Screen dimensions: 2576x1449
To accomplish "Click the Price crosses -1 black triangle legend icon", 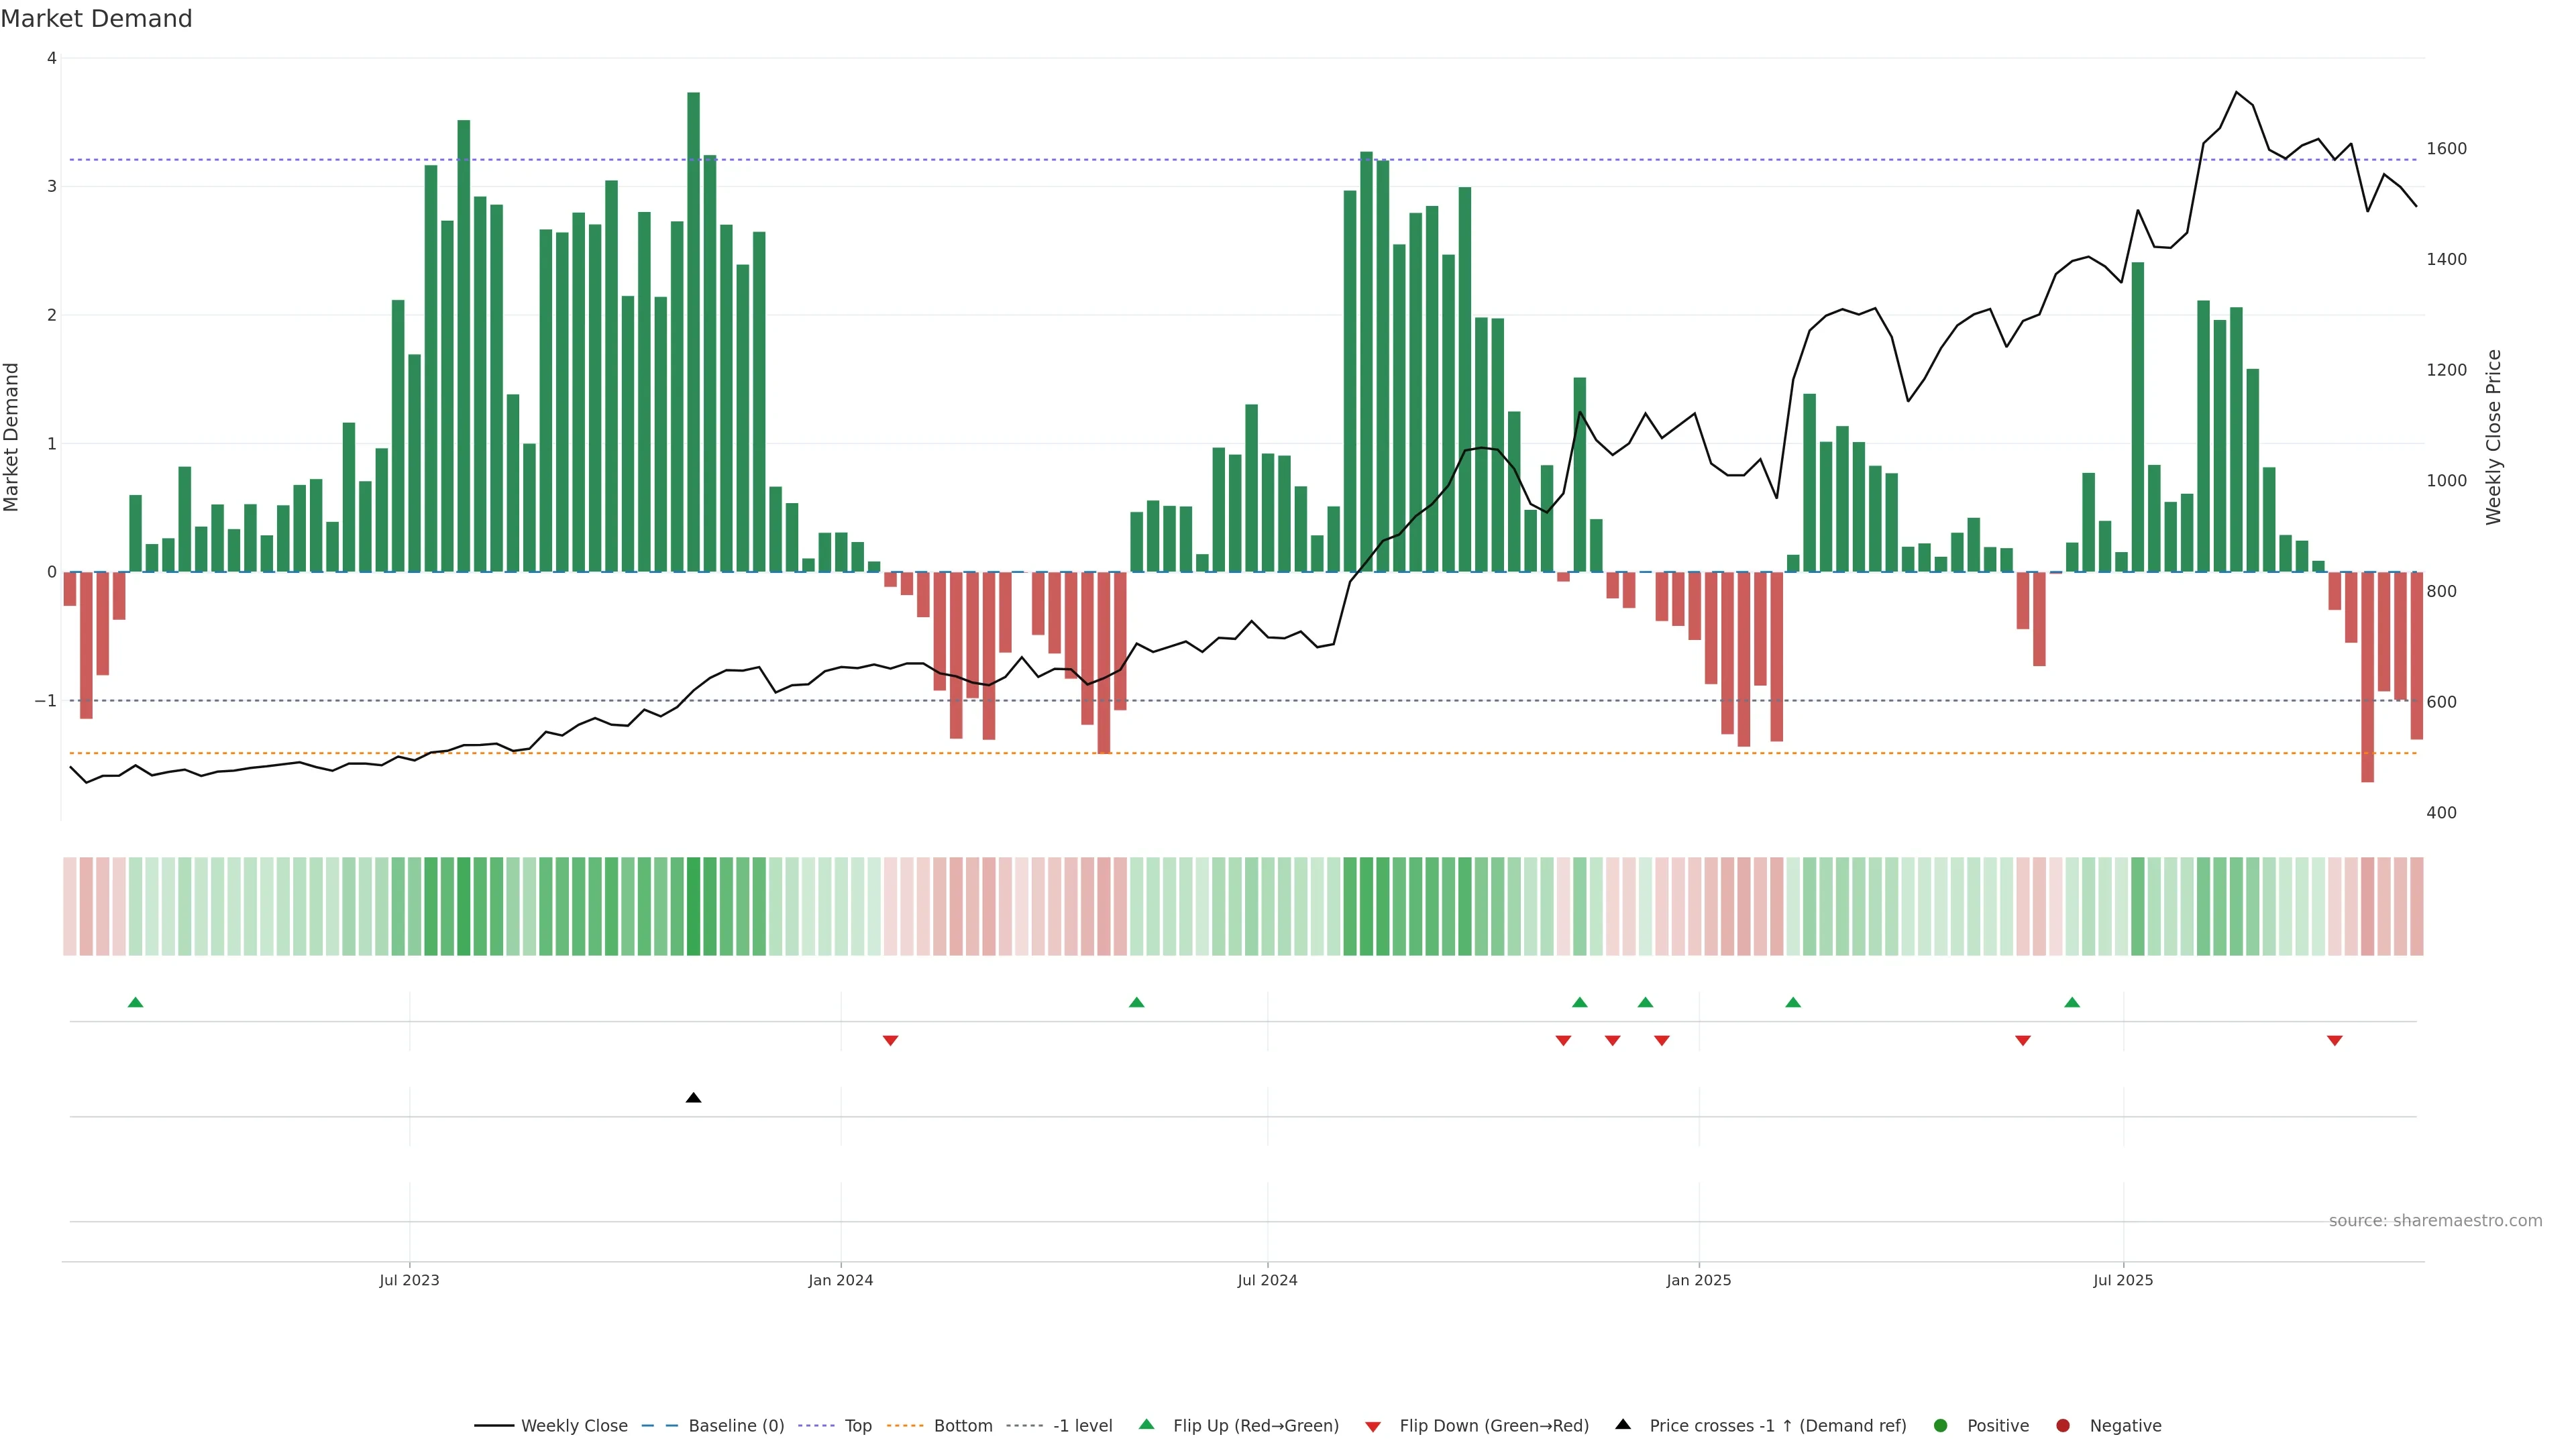I will (1623, 1424).
